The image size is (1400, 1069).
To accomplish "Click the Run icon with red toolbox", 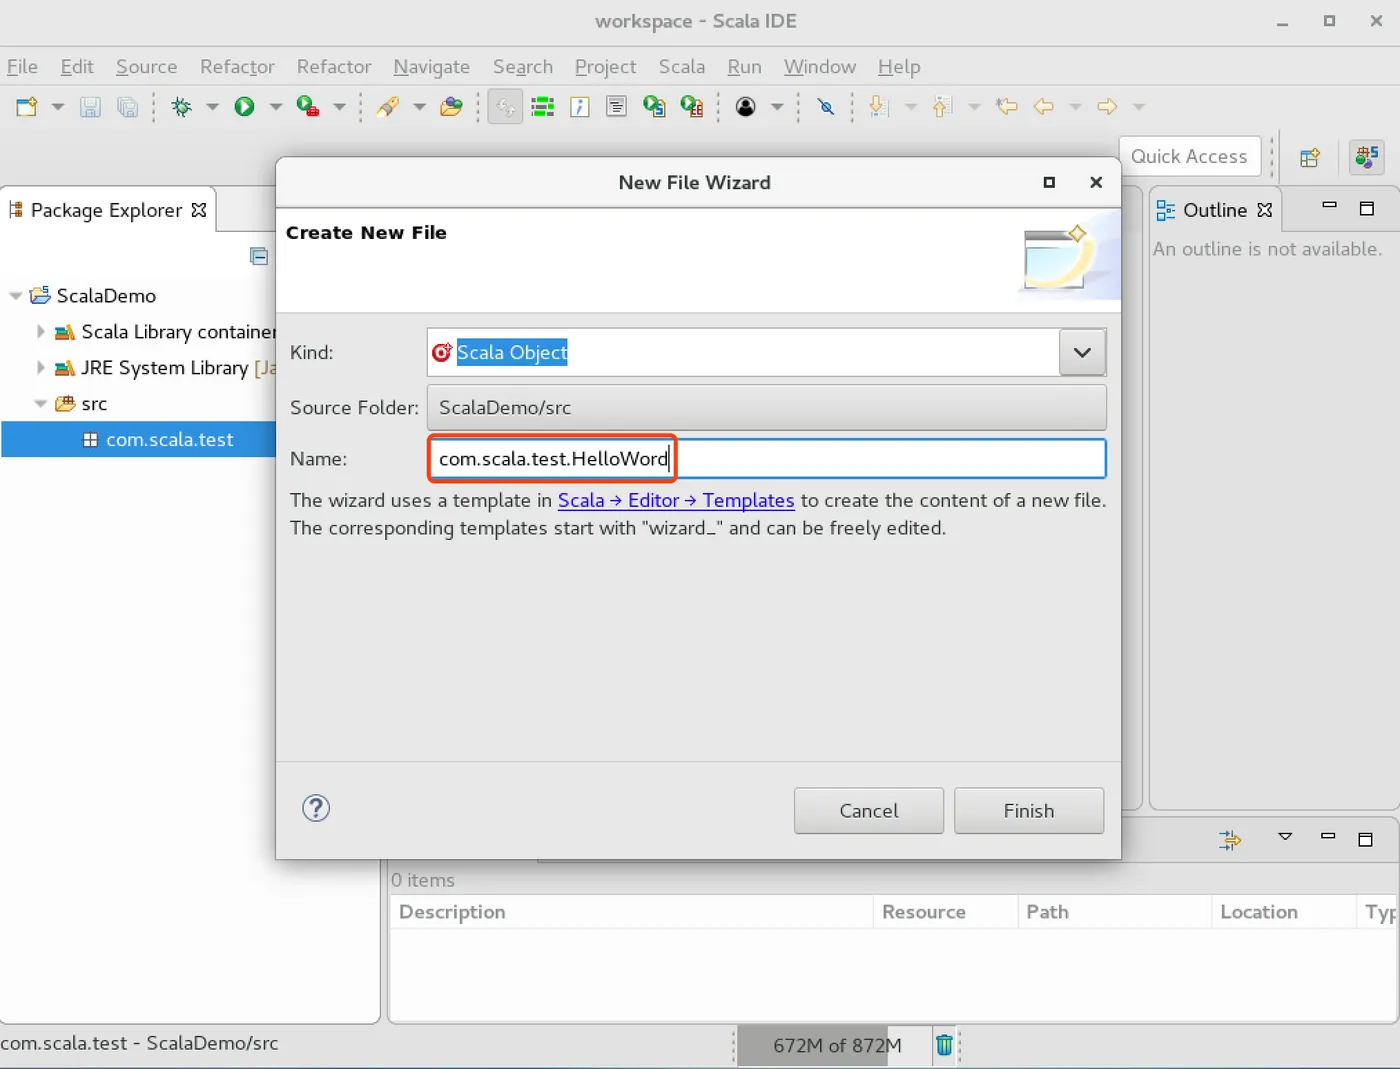I will (x=308, y=106).
